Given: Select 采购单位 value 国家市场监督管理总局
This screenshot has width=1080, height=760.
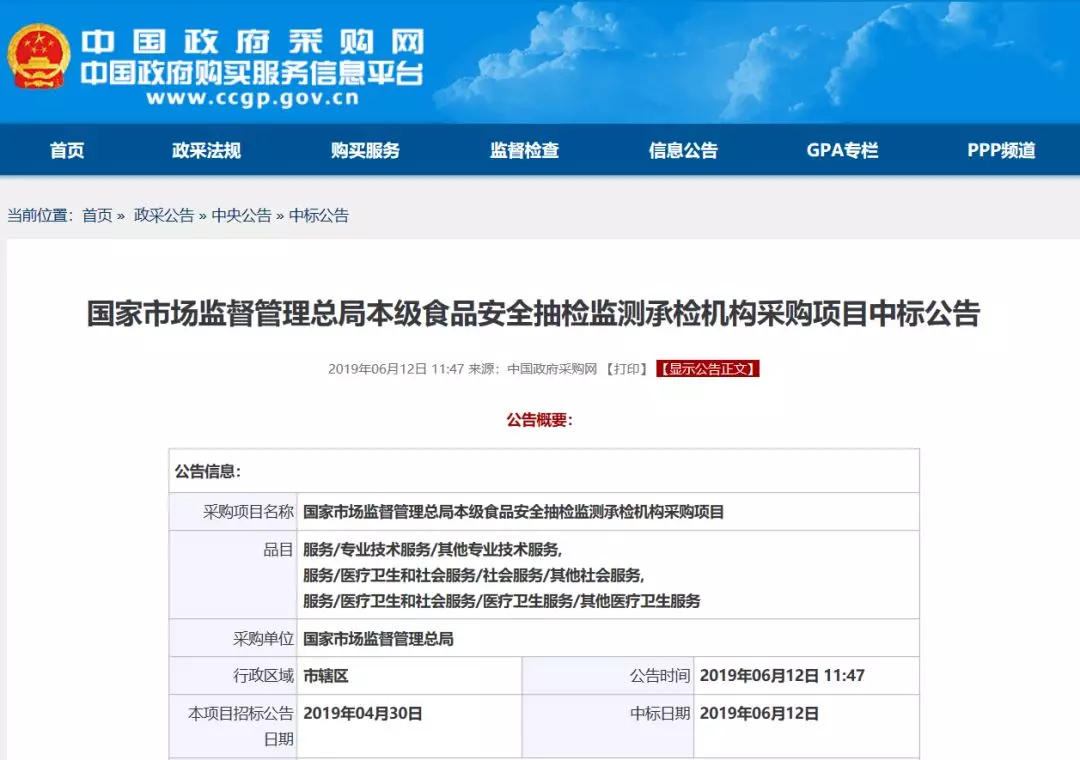Looking at the screenshot, I should (378, 639).
